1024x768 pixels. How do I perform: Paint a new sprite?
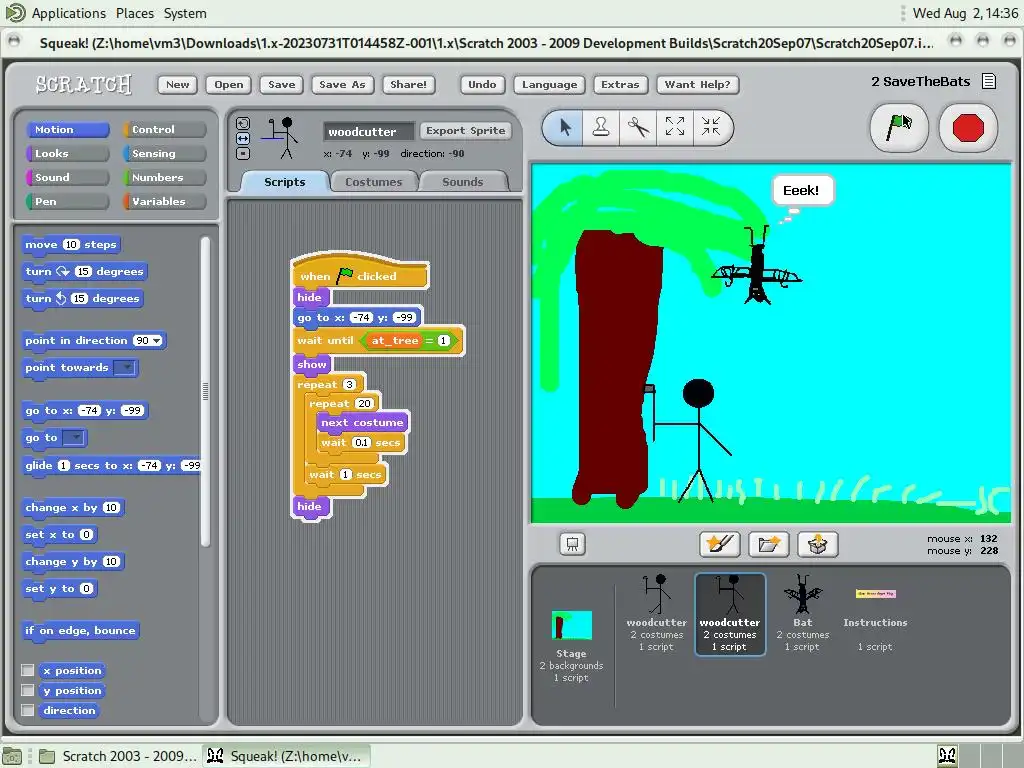[719, 544]
